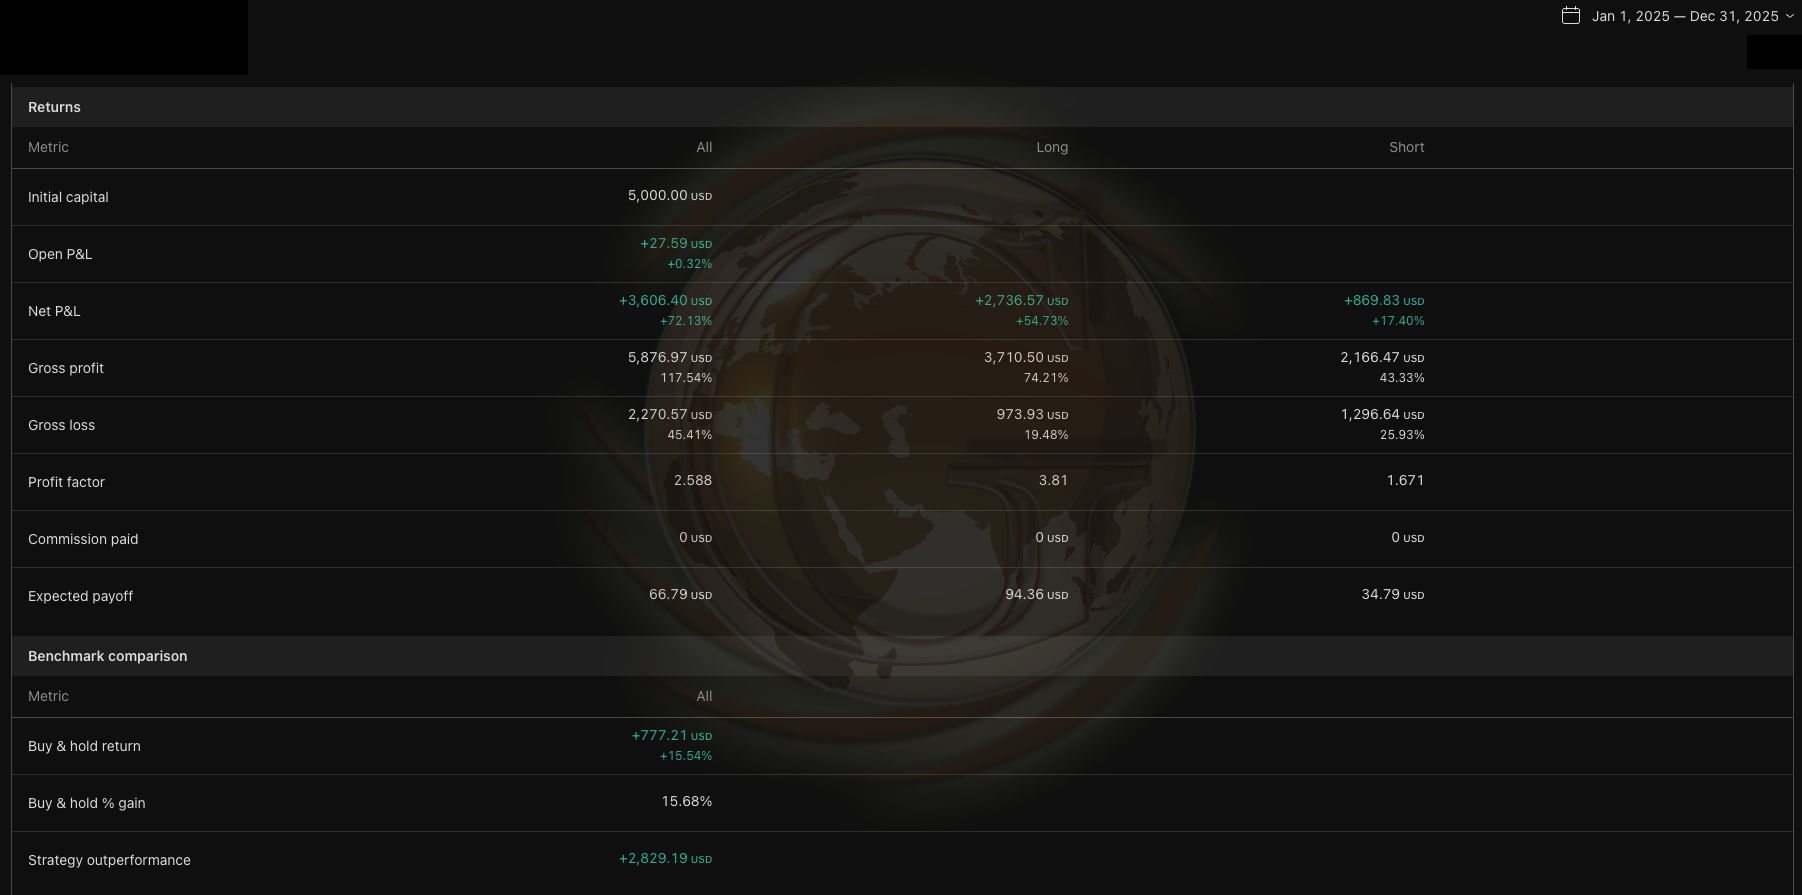Click the Buy & hold % gain 15.68% value
Image resolution: width=1802 pixels, height=895 pixels.
tap(686, 801)
